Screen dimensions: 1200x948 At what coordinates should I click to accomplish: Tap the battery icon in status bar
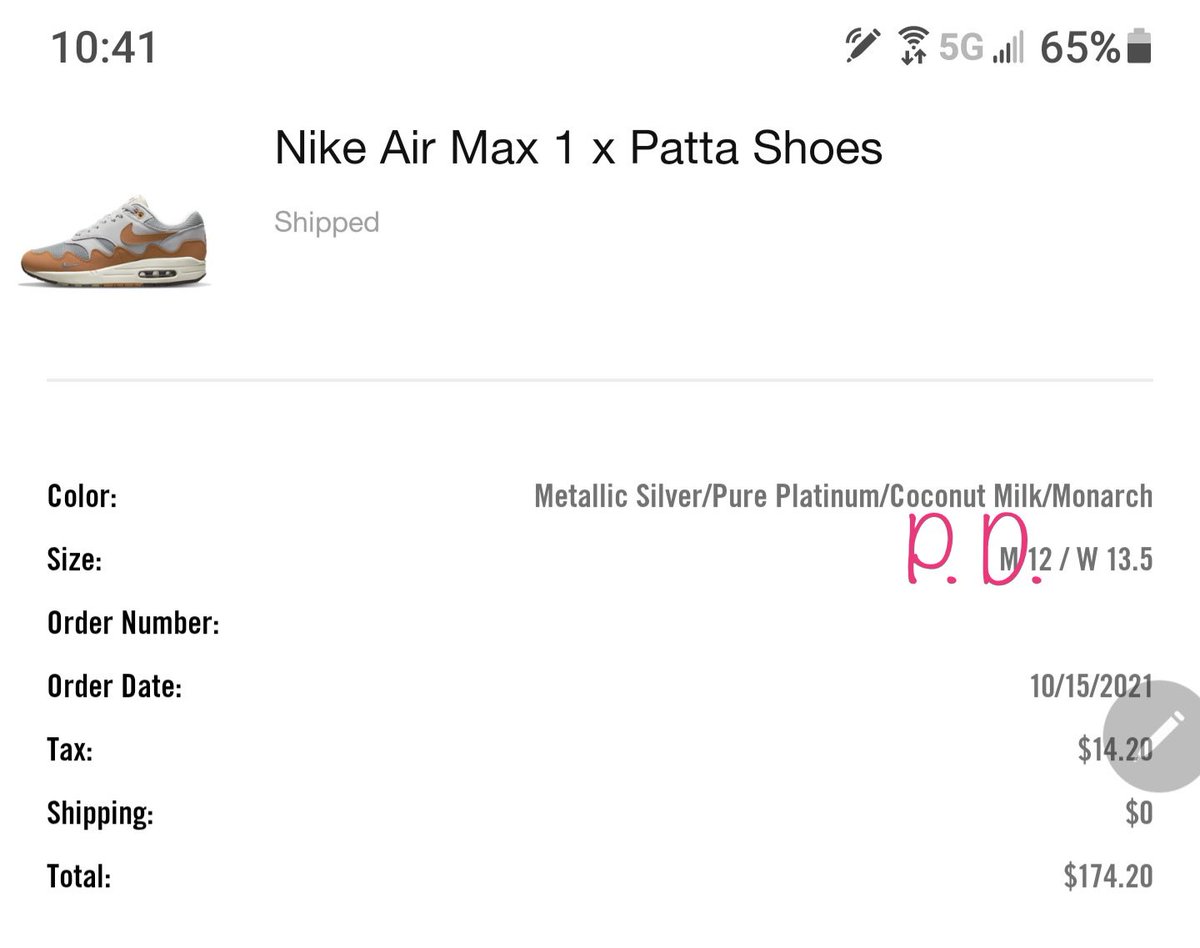(x=1139, y=46)
